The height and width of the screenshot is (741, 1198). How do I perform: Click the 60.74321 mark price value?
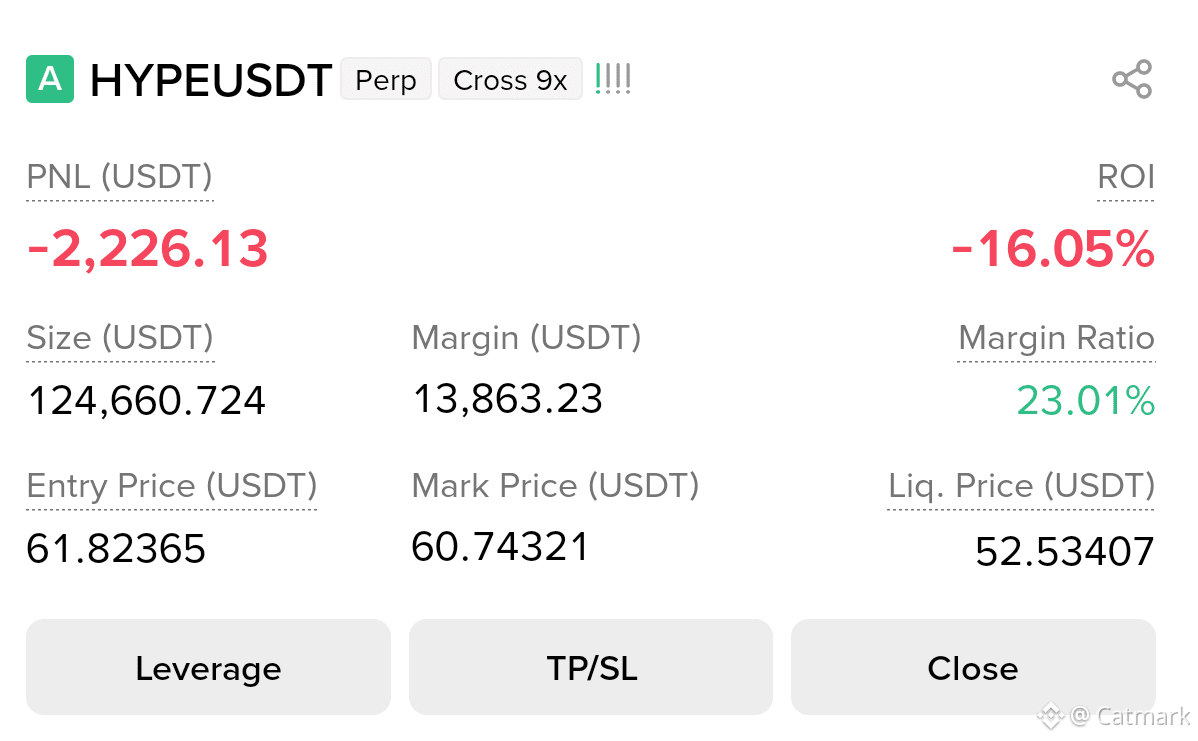(x=500, y=547)
